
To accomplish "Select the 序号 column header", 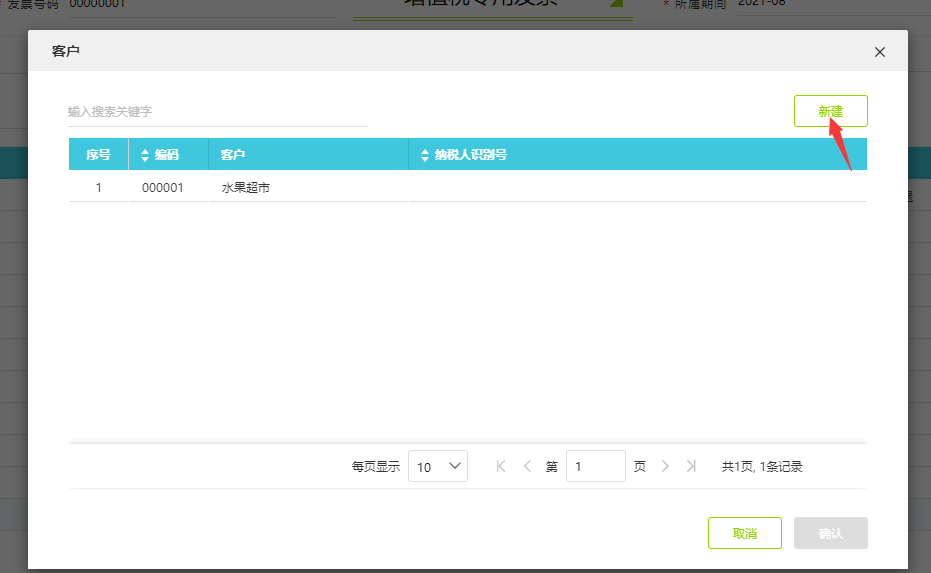I will pyautogui.click(x=99, y=154).
